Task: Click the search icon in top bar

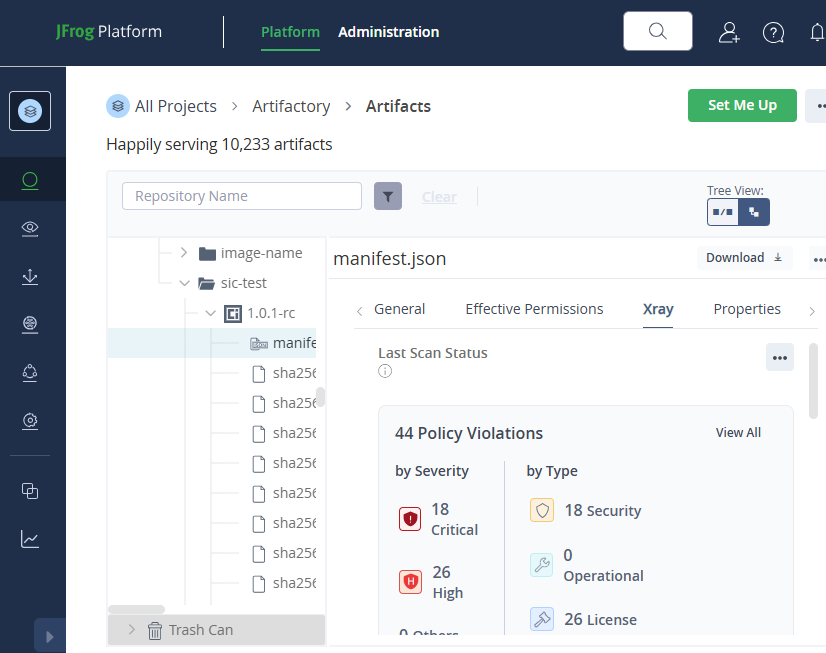Action: [657, 31]
